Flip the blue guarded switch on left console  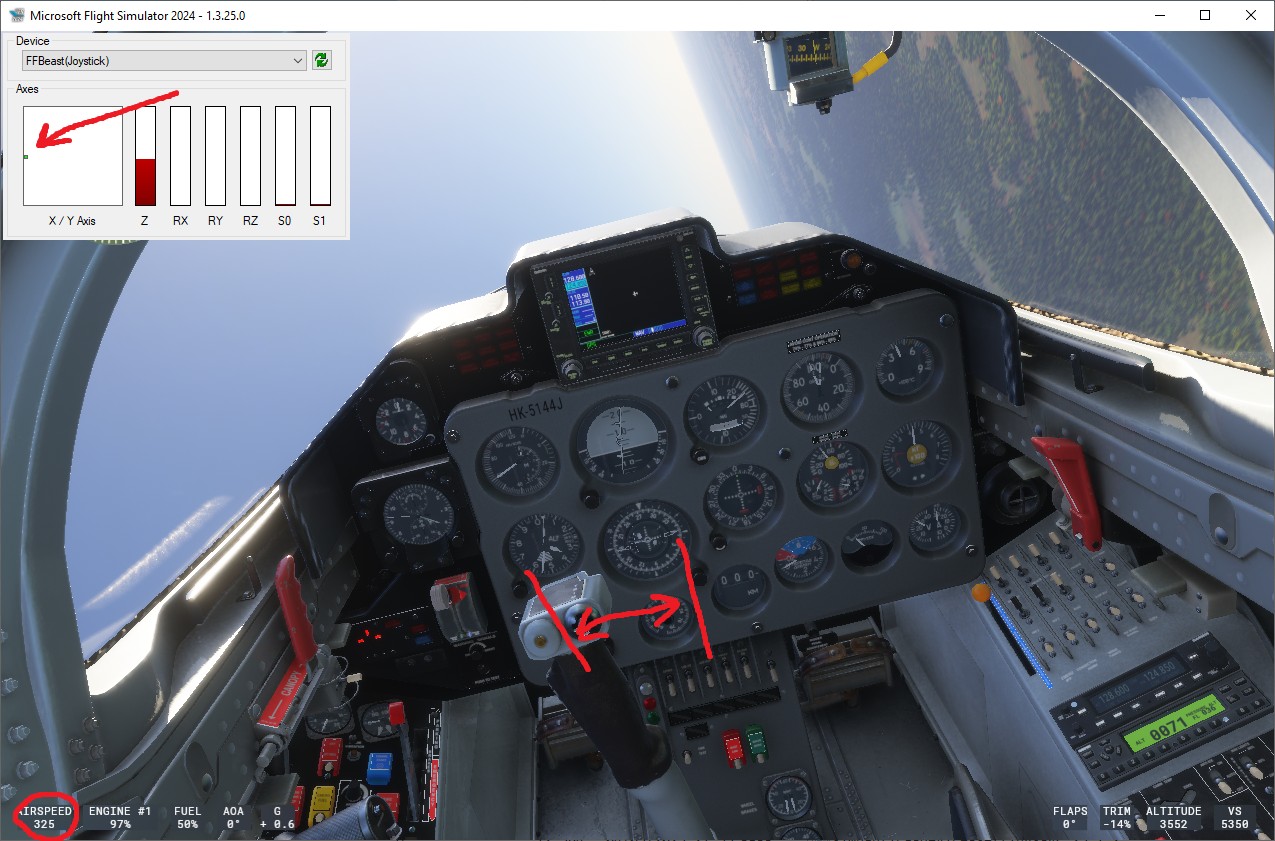[x=379, y=767]
